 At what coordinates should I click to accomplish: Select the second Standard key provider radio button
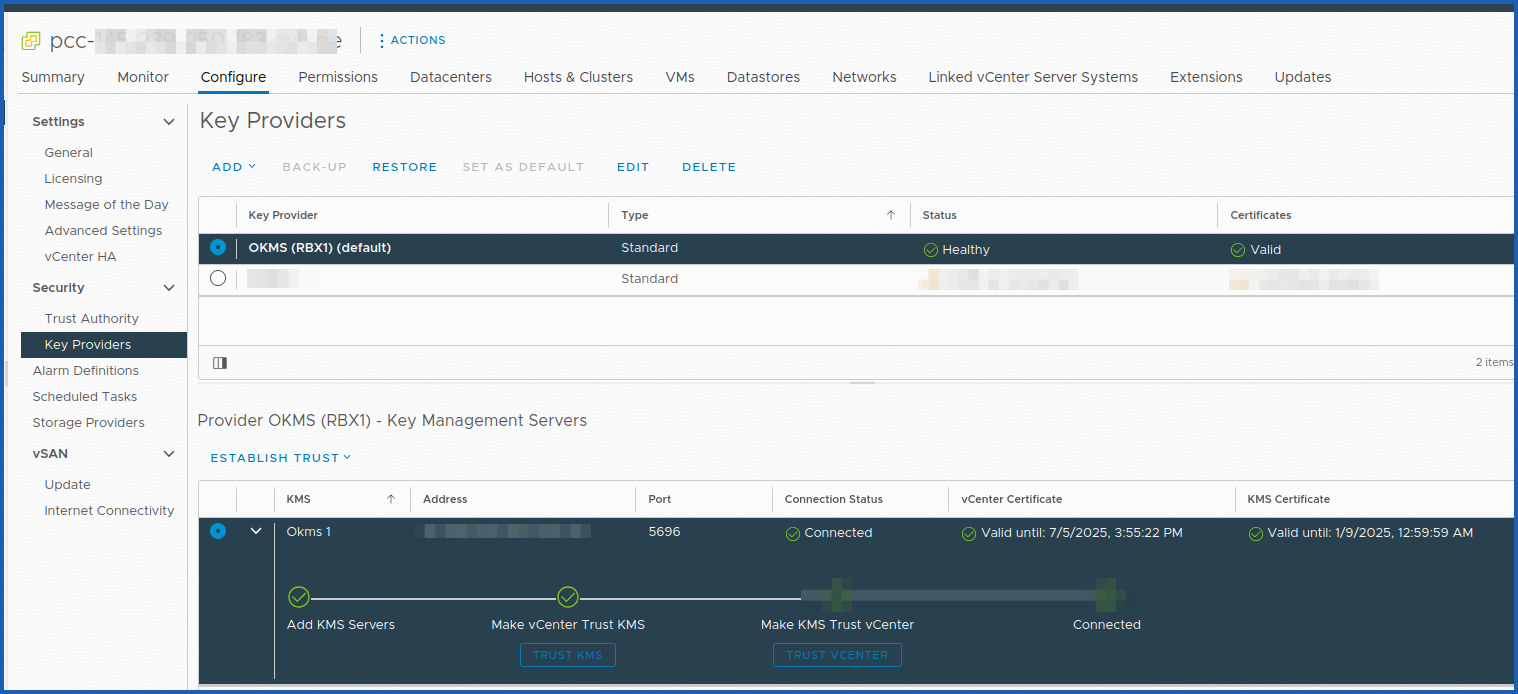pos(217,278)
